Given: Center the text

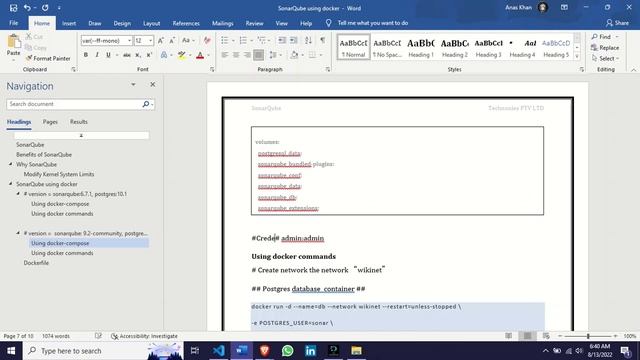Looking at the screenshot, I should (x=236, y=55).
